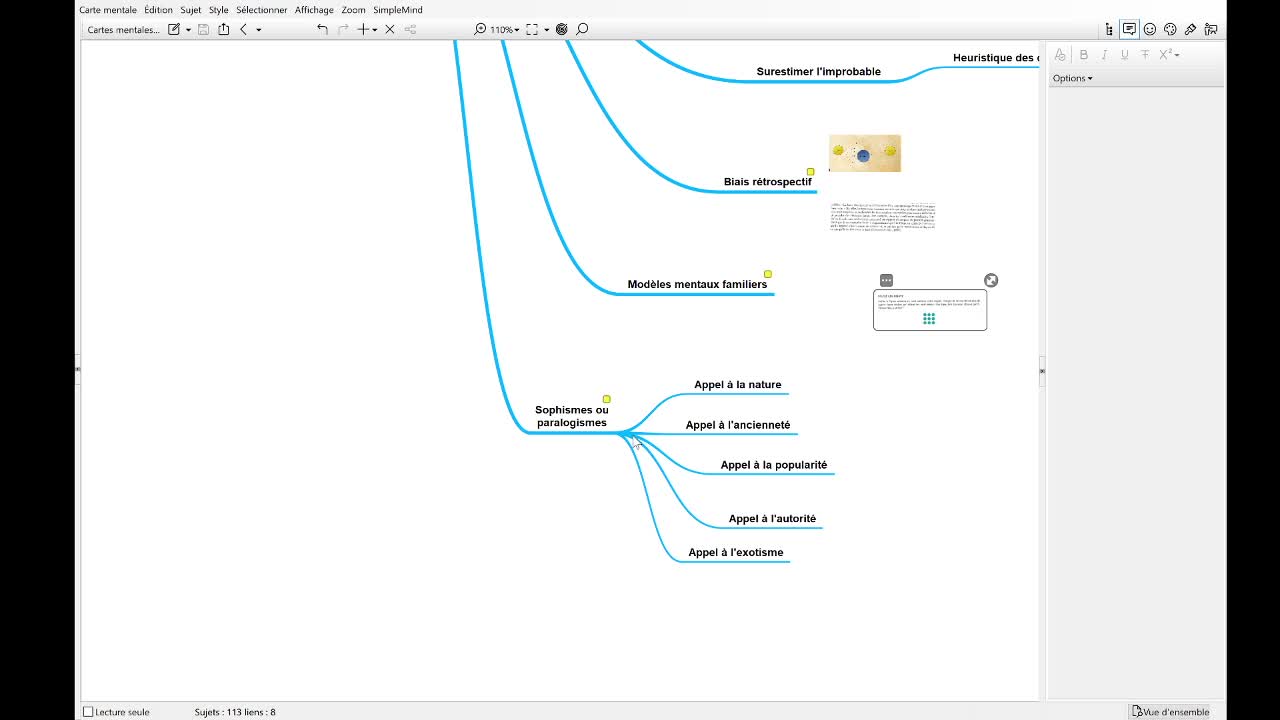Screen dimensions: 1280x720
Task: Toggle the note marker on Sophismes ou paralogismes
Action: pos(606,399)
